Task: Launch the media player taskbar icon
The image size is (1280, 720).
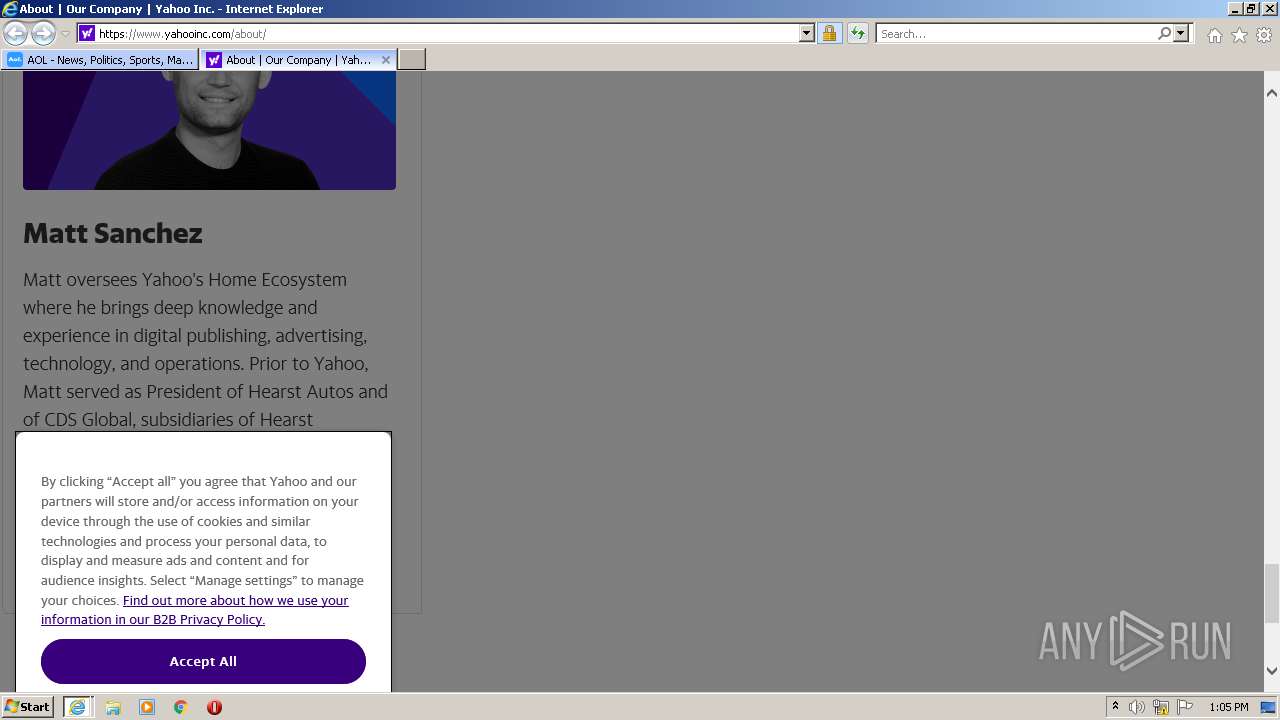Action: pyautogui.click(x=147, y=707)
